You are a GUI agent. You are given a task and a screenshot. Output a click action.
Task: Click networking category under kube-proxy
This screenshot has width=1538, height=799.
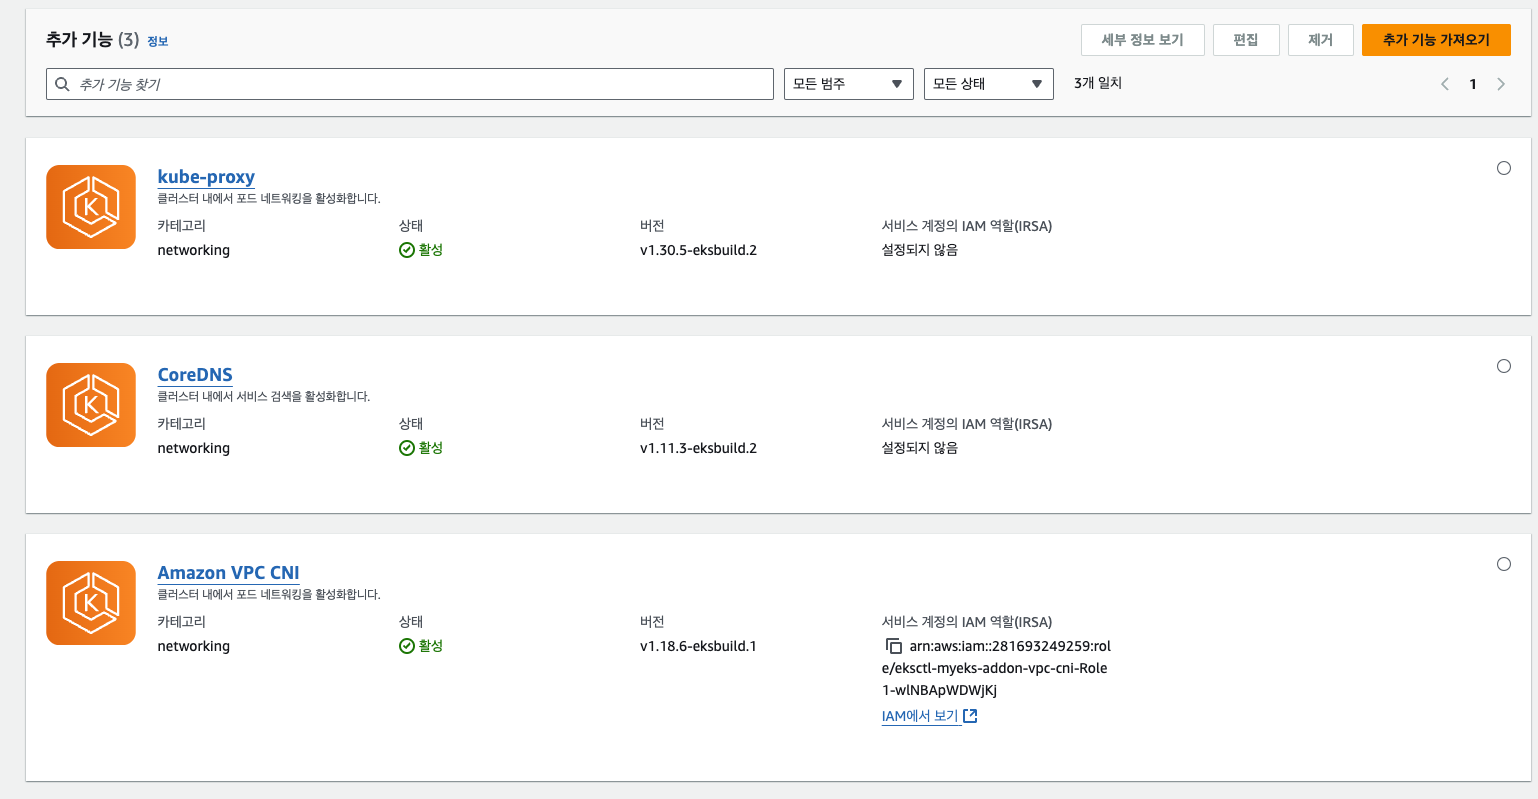point(194,250)
